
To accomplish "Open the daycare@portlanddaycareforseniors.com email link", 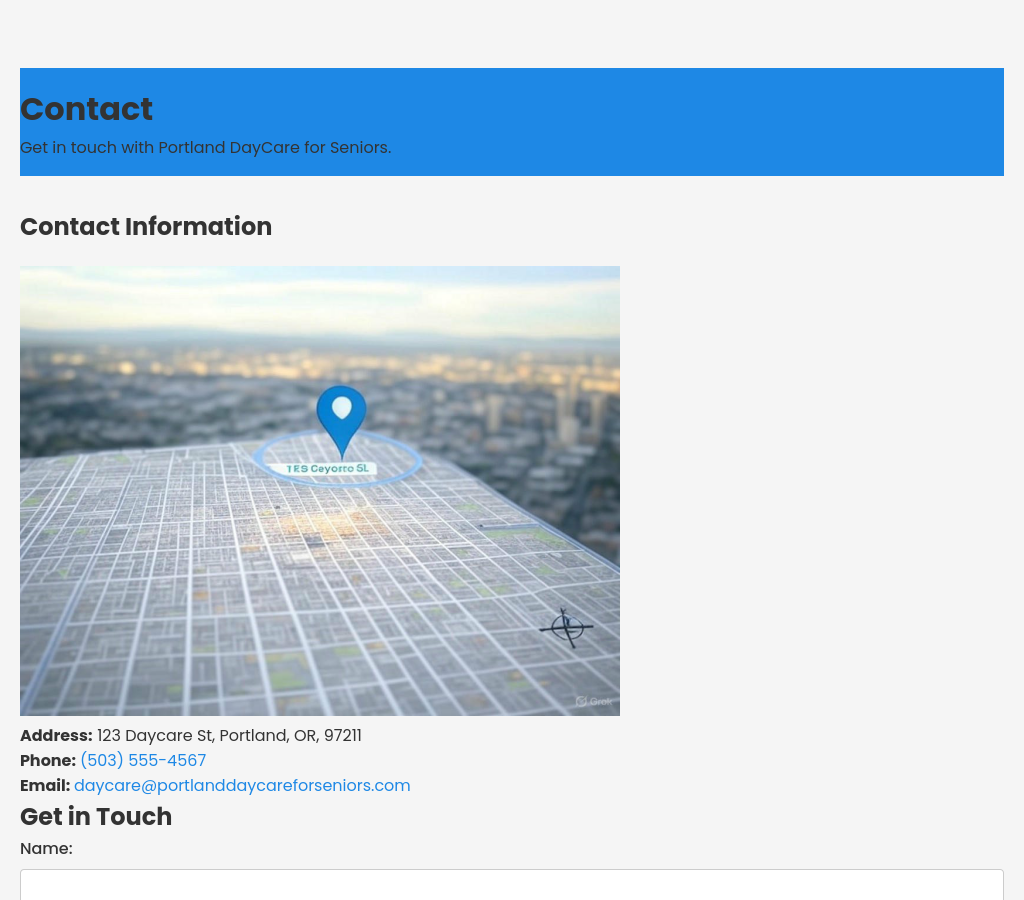I will coord(242,785).
